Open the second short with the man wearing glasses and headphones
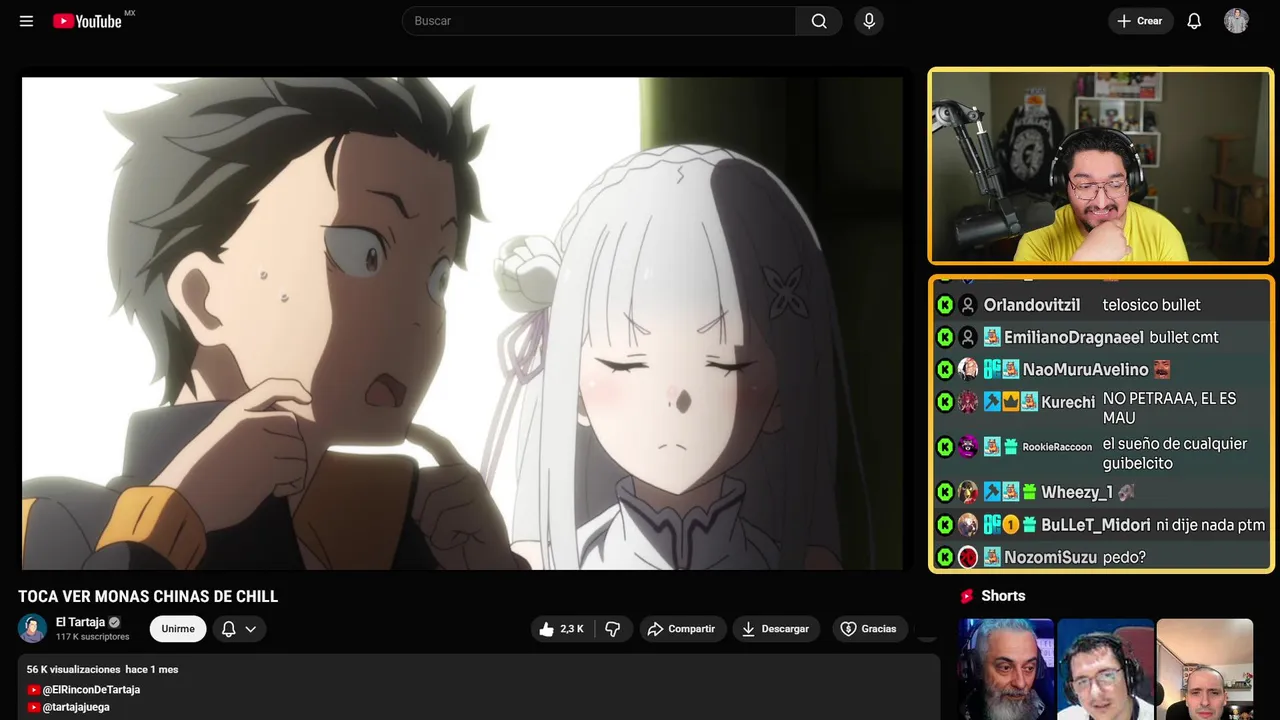1280x720 pixels. pyautogui.click(x=1105, y=669)
